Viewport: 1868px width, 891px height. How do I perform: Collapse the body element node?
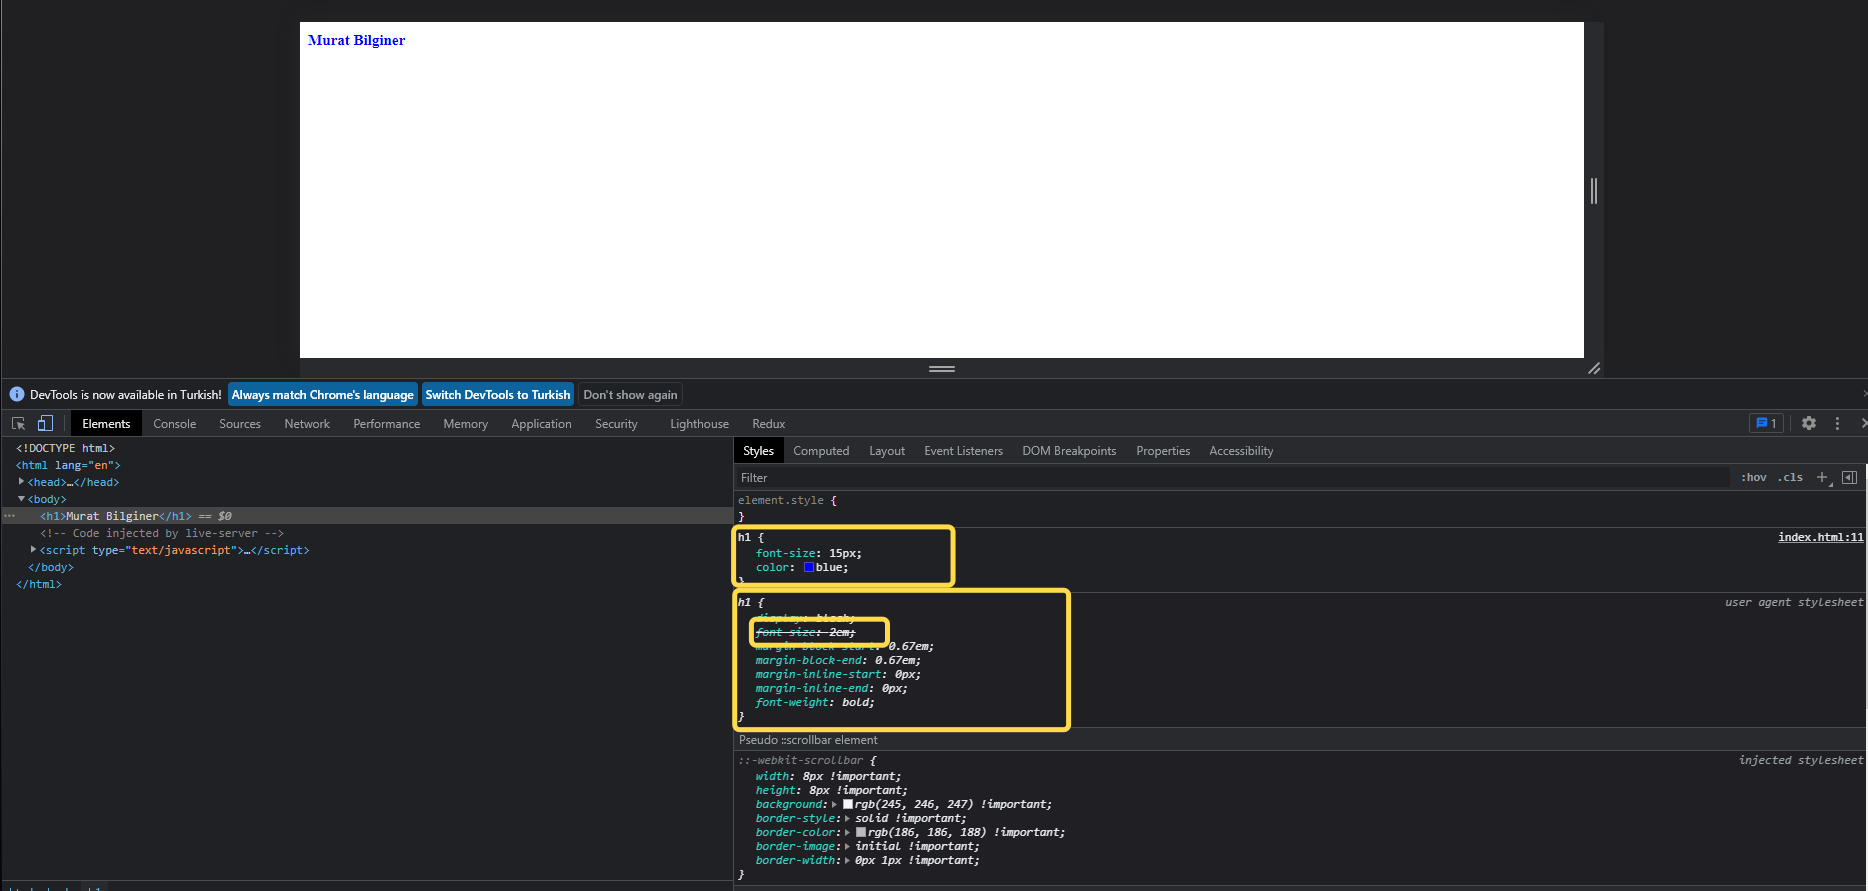21,499
